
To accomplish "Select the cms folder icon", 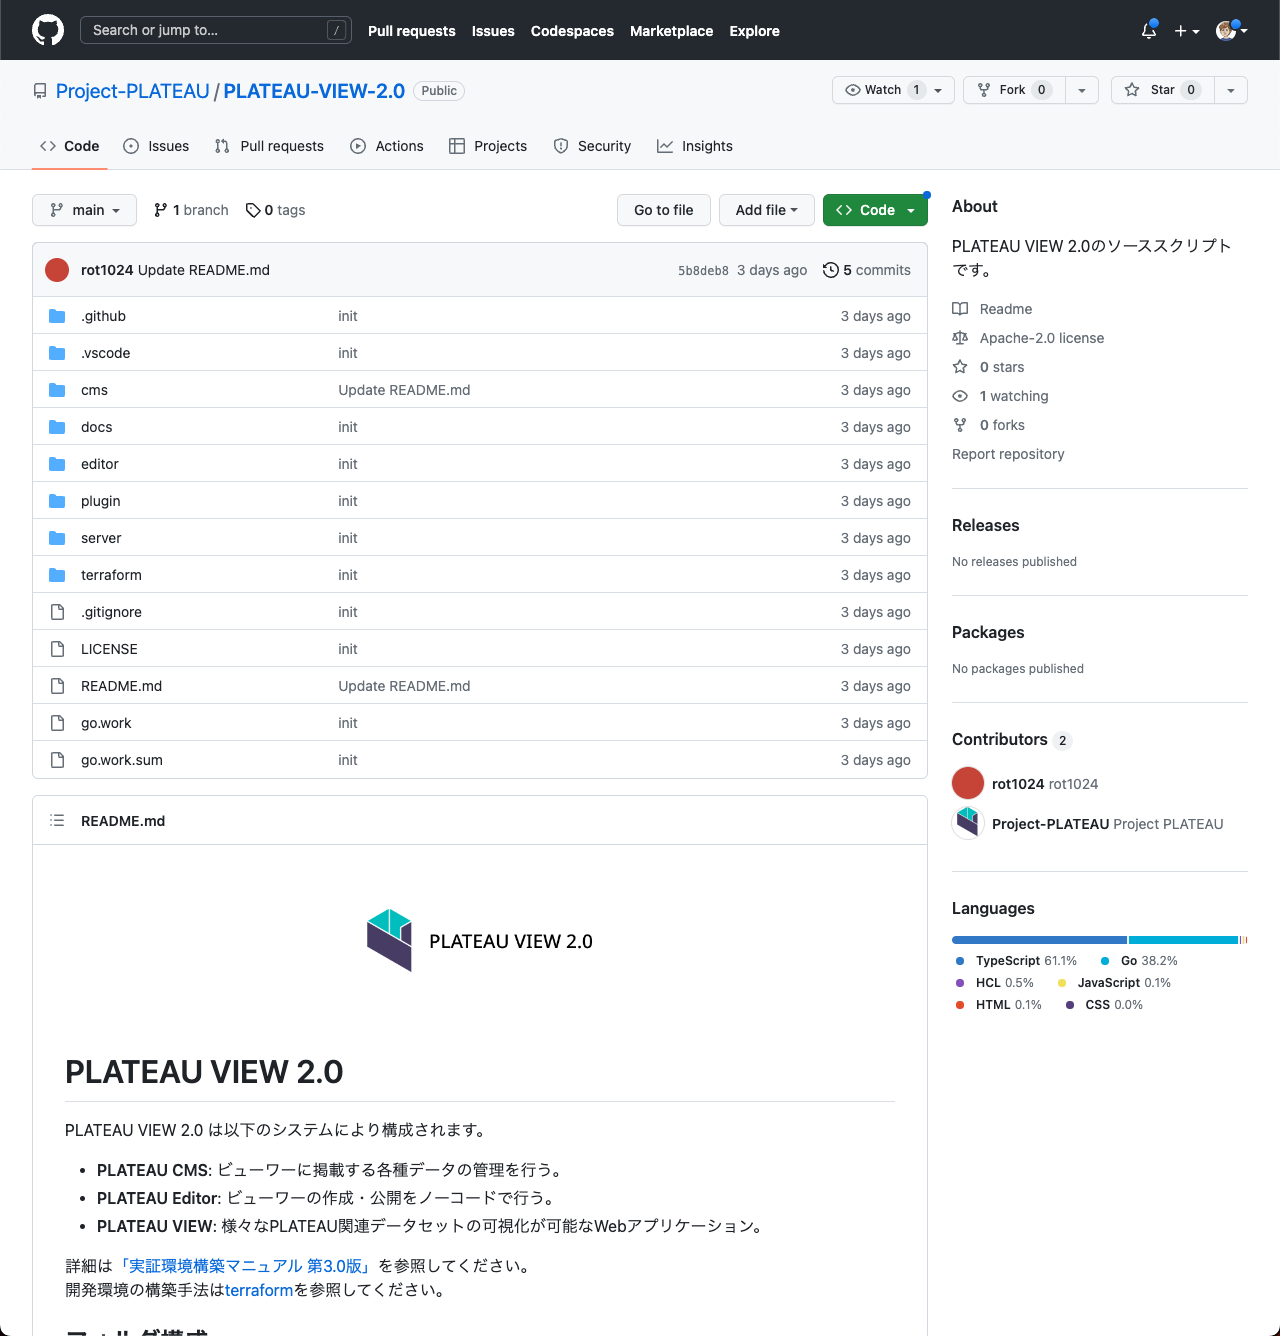I will [x=57, y=389].
